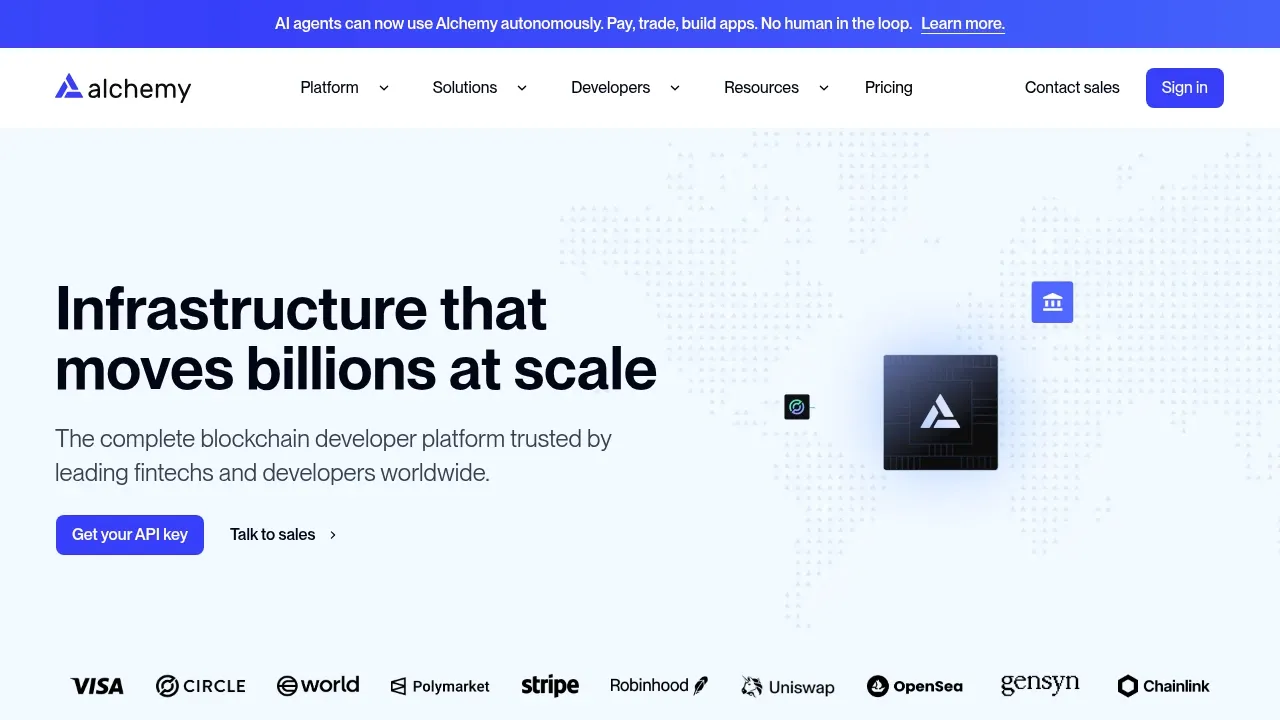
Task: Click the Gensyn logo
Action: [1040, 683]
